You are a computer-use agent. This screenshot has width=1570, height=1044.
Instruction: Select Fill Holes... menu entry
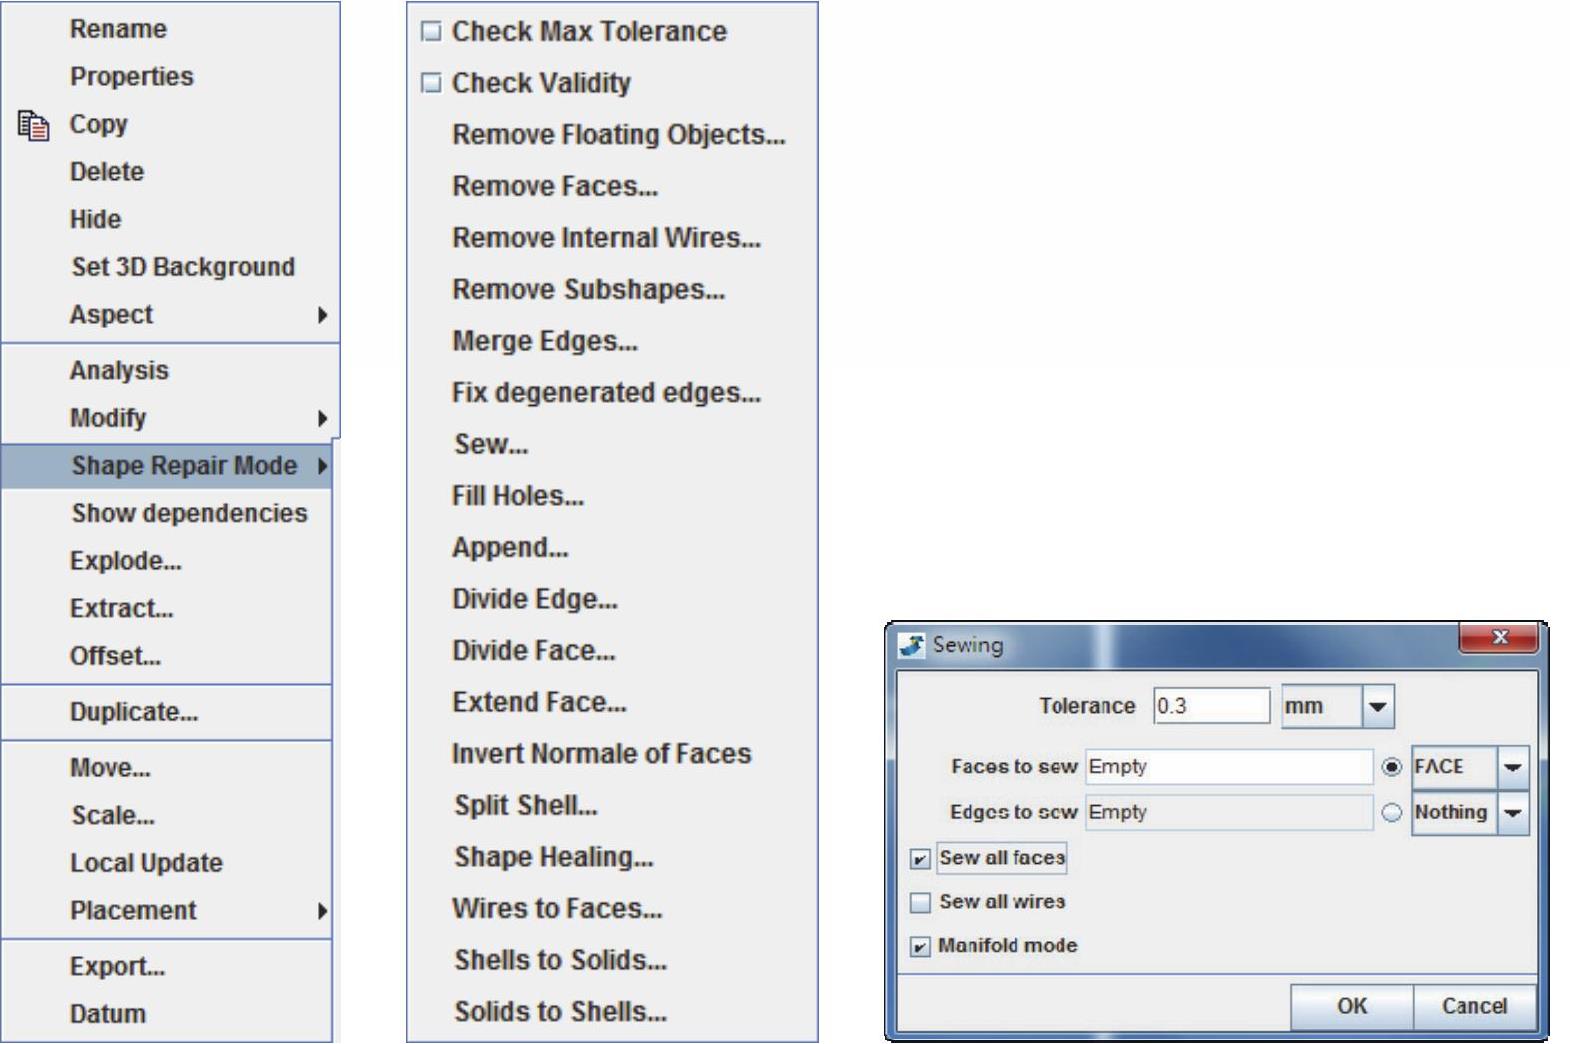coord(517,496)
